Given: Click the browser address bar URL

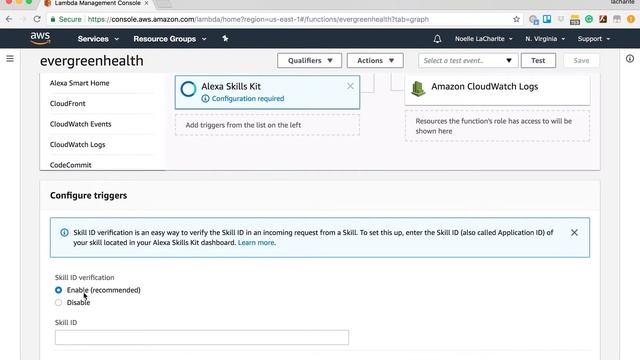Looking at the screenshot, I should (x=258, y=19).
